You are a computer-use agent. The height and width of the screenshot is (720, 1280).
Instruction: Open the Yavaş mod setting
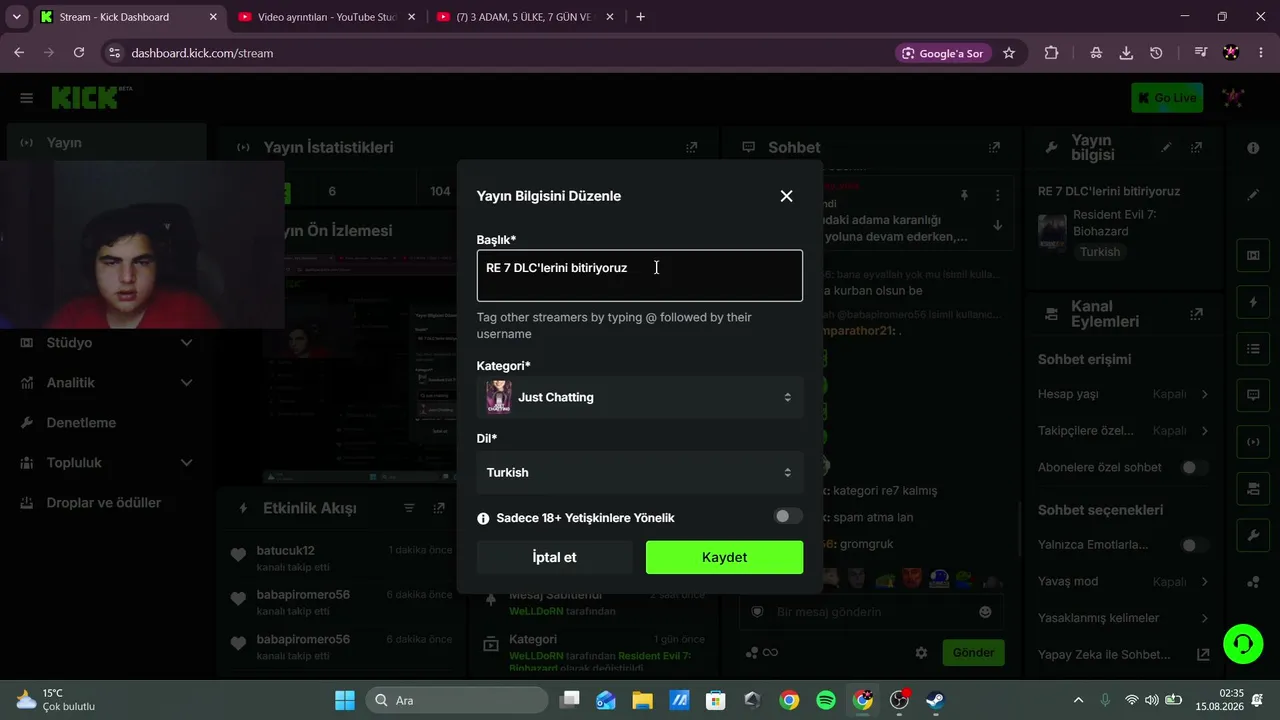point(1124,582)
